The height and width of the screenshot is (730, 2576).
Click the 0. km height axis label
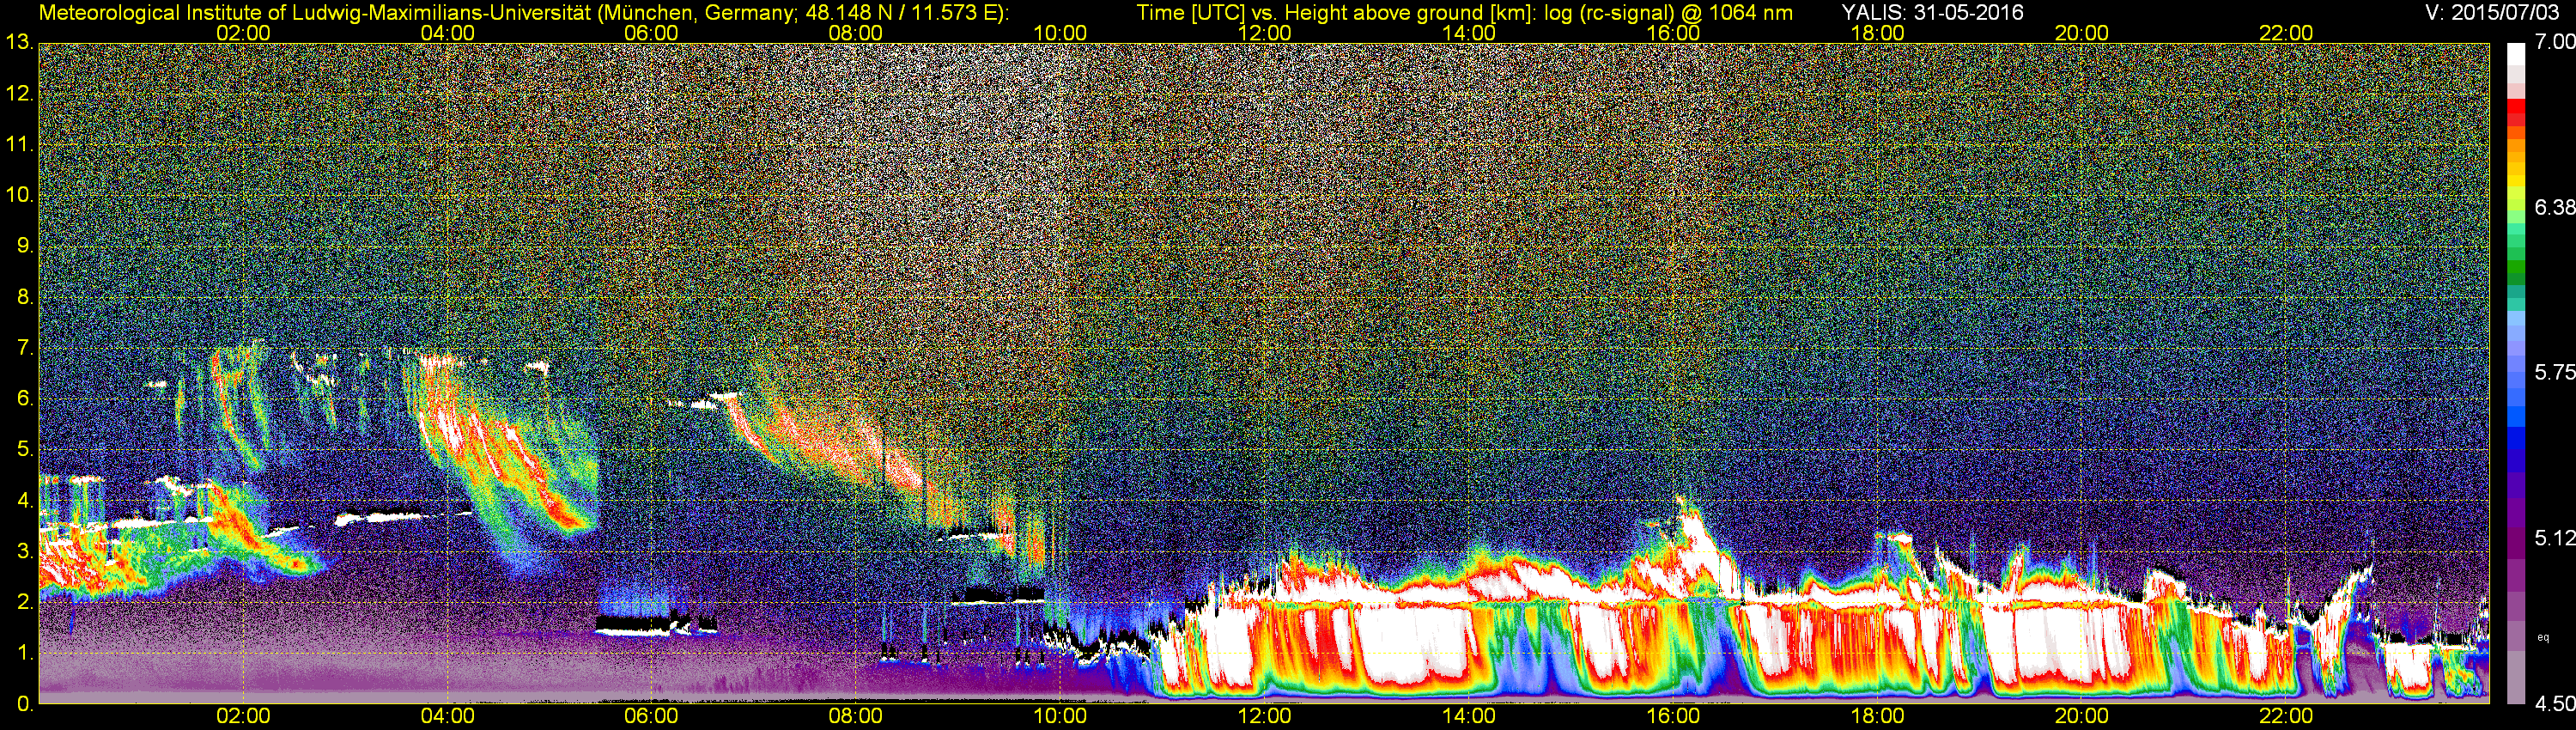coord(25,704)
